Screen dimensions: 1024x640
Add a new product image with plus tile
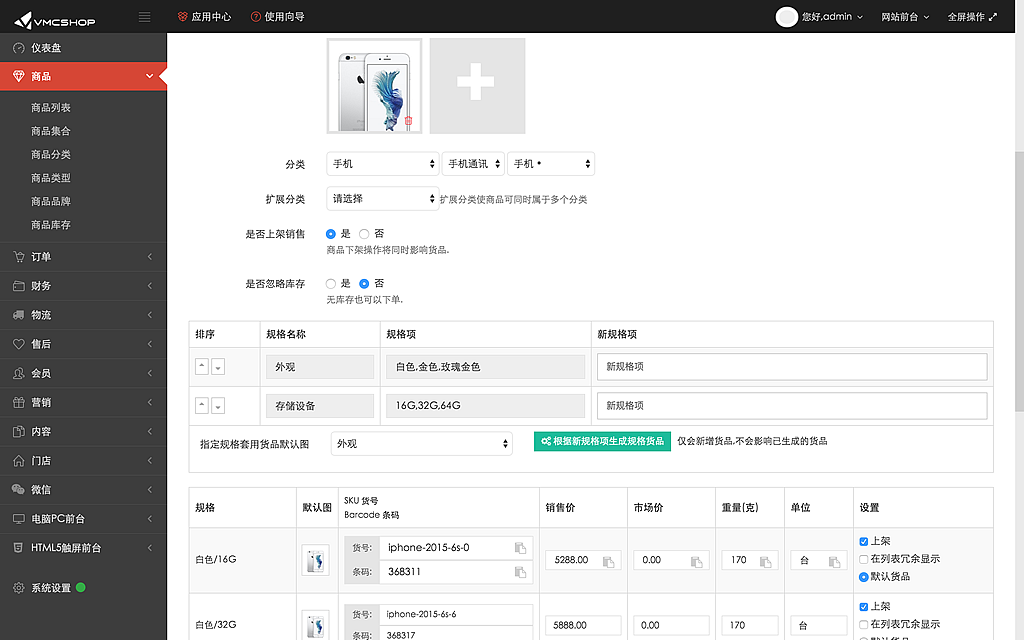476,86
